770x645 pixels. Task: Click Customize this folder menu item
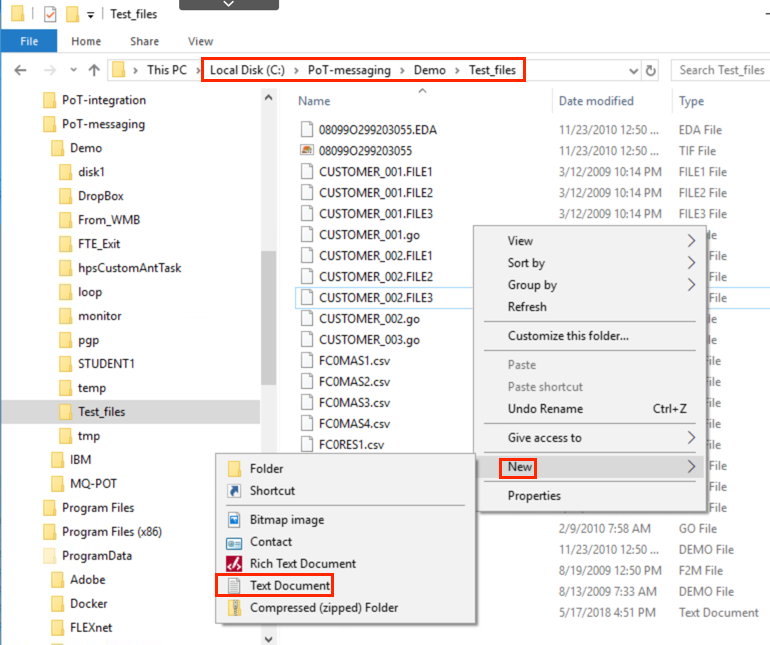coord(591,336)
